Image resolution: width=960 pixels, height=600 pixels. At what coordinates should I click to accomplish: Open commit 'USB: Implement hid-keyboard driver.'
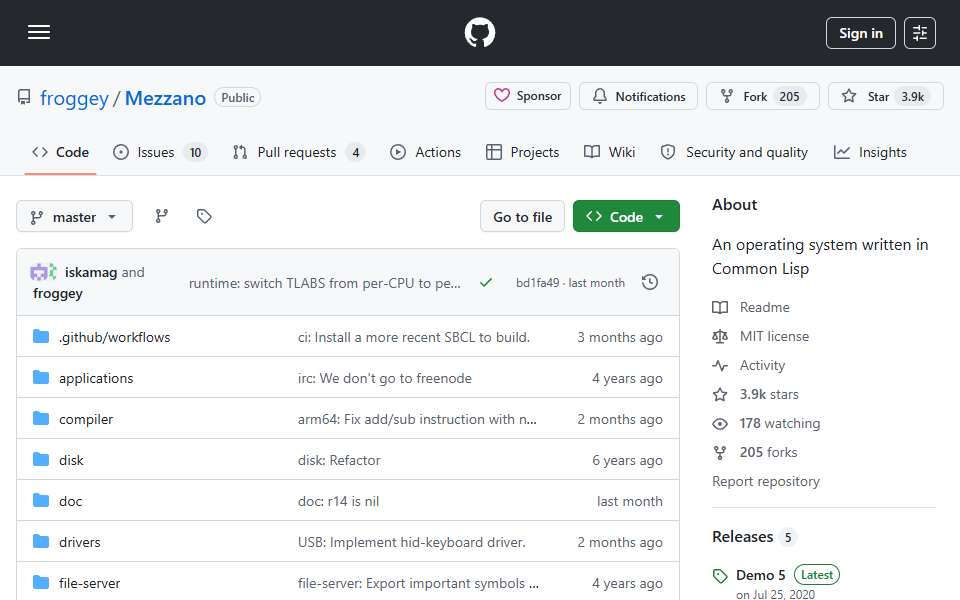pos(411,542)
